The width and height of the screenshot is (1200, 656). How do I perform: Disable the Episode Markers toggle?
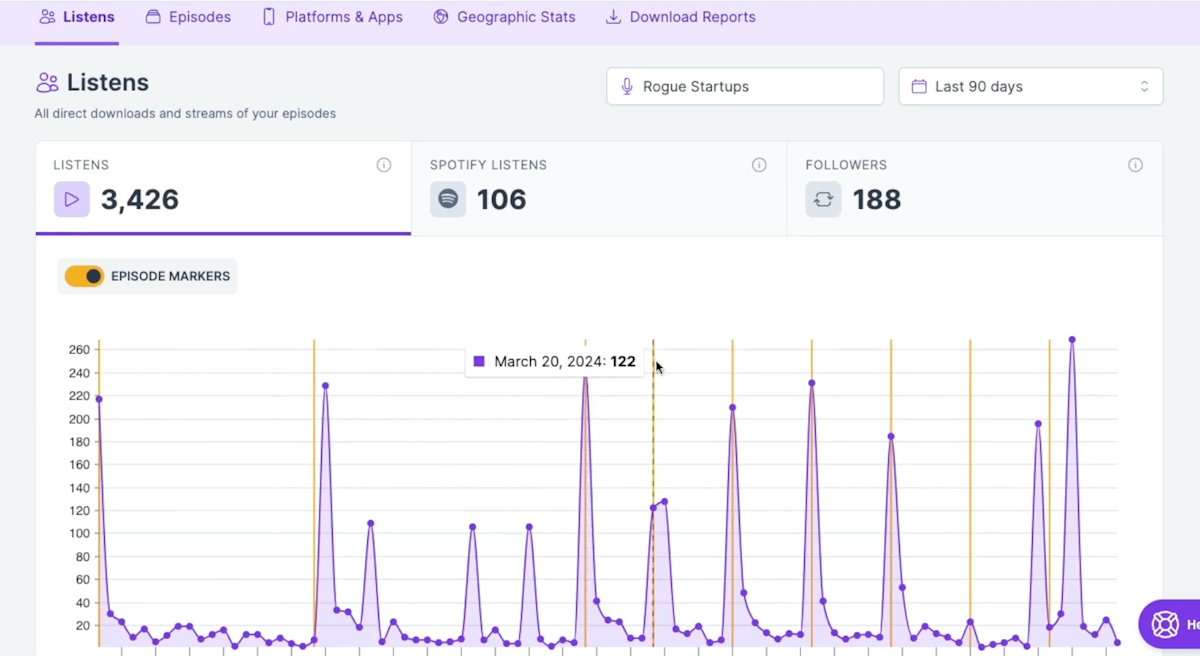(x=85, y=275)
